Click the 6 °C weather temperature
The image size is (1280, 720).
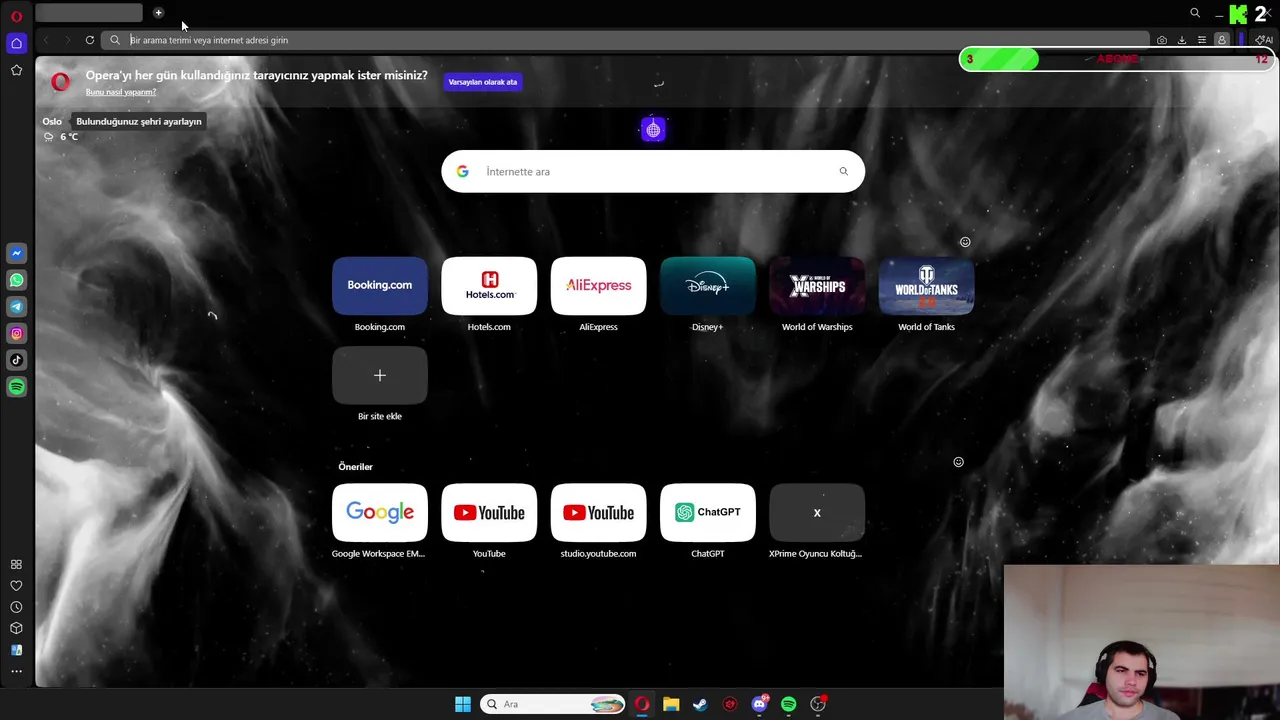[69, 137]
